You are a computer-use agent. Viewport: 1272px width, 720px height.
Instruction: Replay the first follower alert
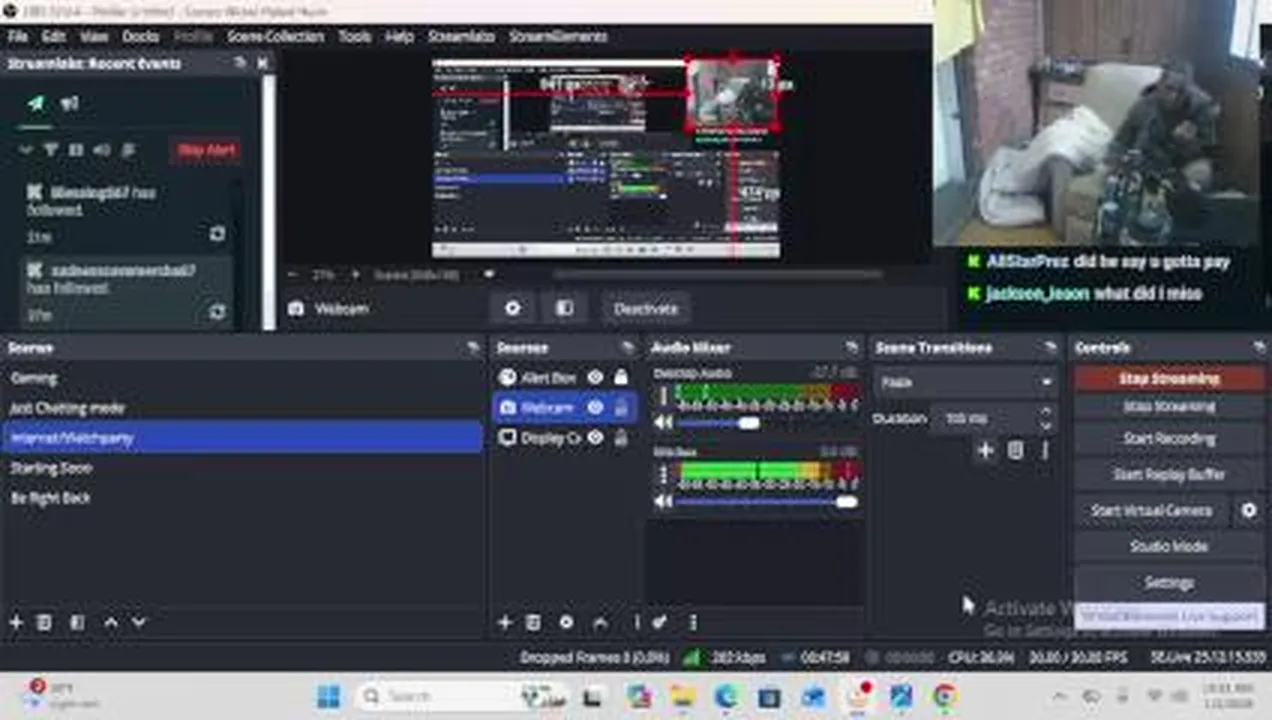pos(217,234)
